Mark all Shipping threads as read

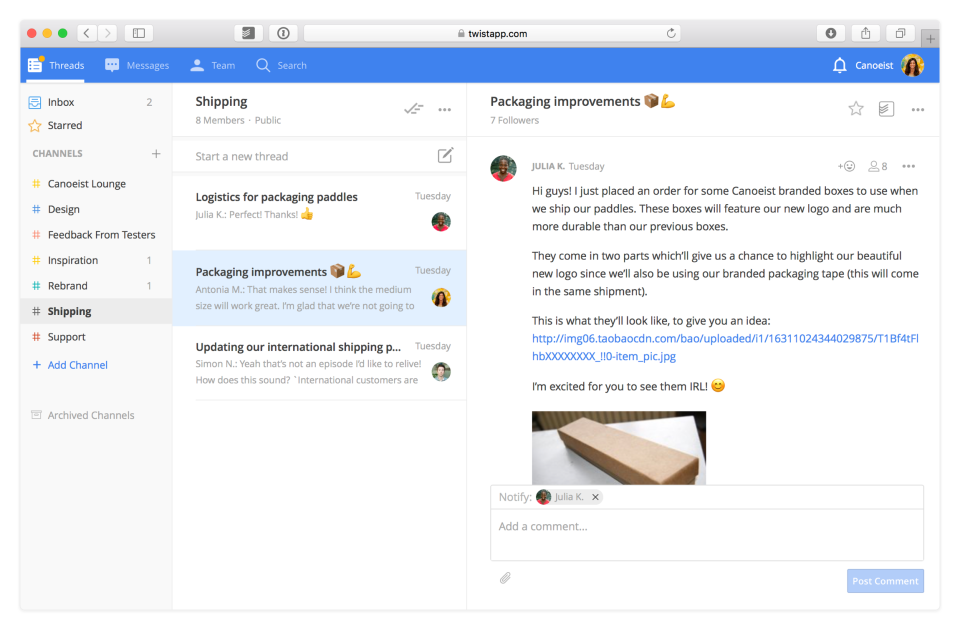[x=413, y=109]
